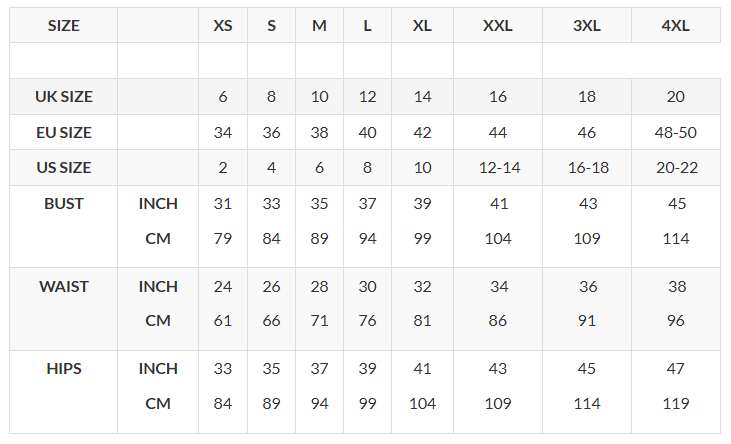Select the XXL size column header
The image size is (731, 444).
click(497, 26)
